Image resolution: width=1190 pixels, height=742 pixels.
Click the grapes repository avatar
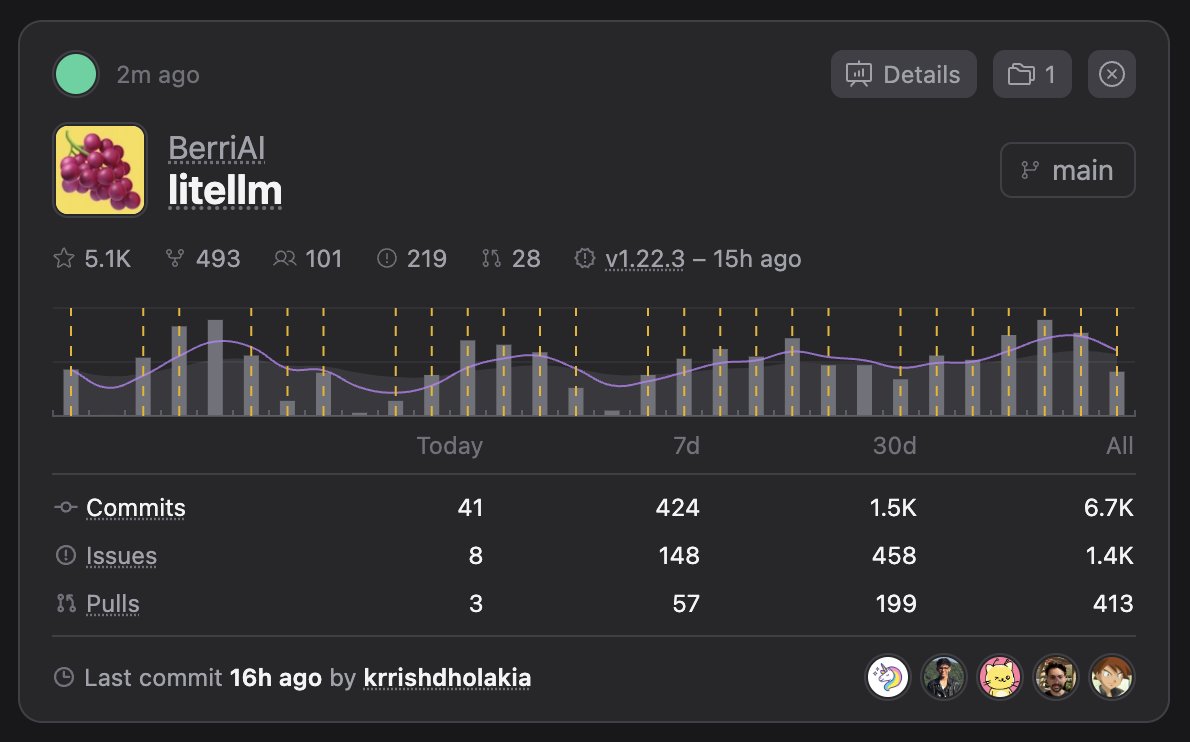(99, 170)
